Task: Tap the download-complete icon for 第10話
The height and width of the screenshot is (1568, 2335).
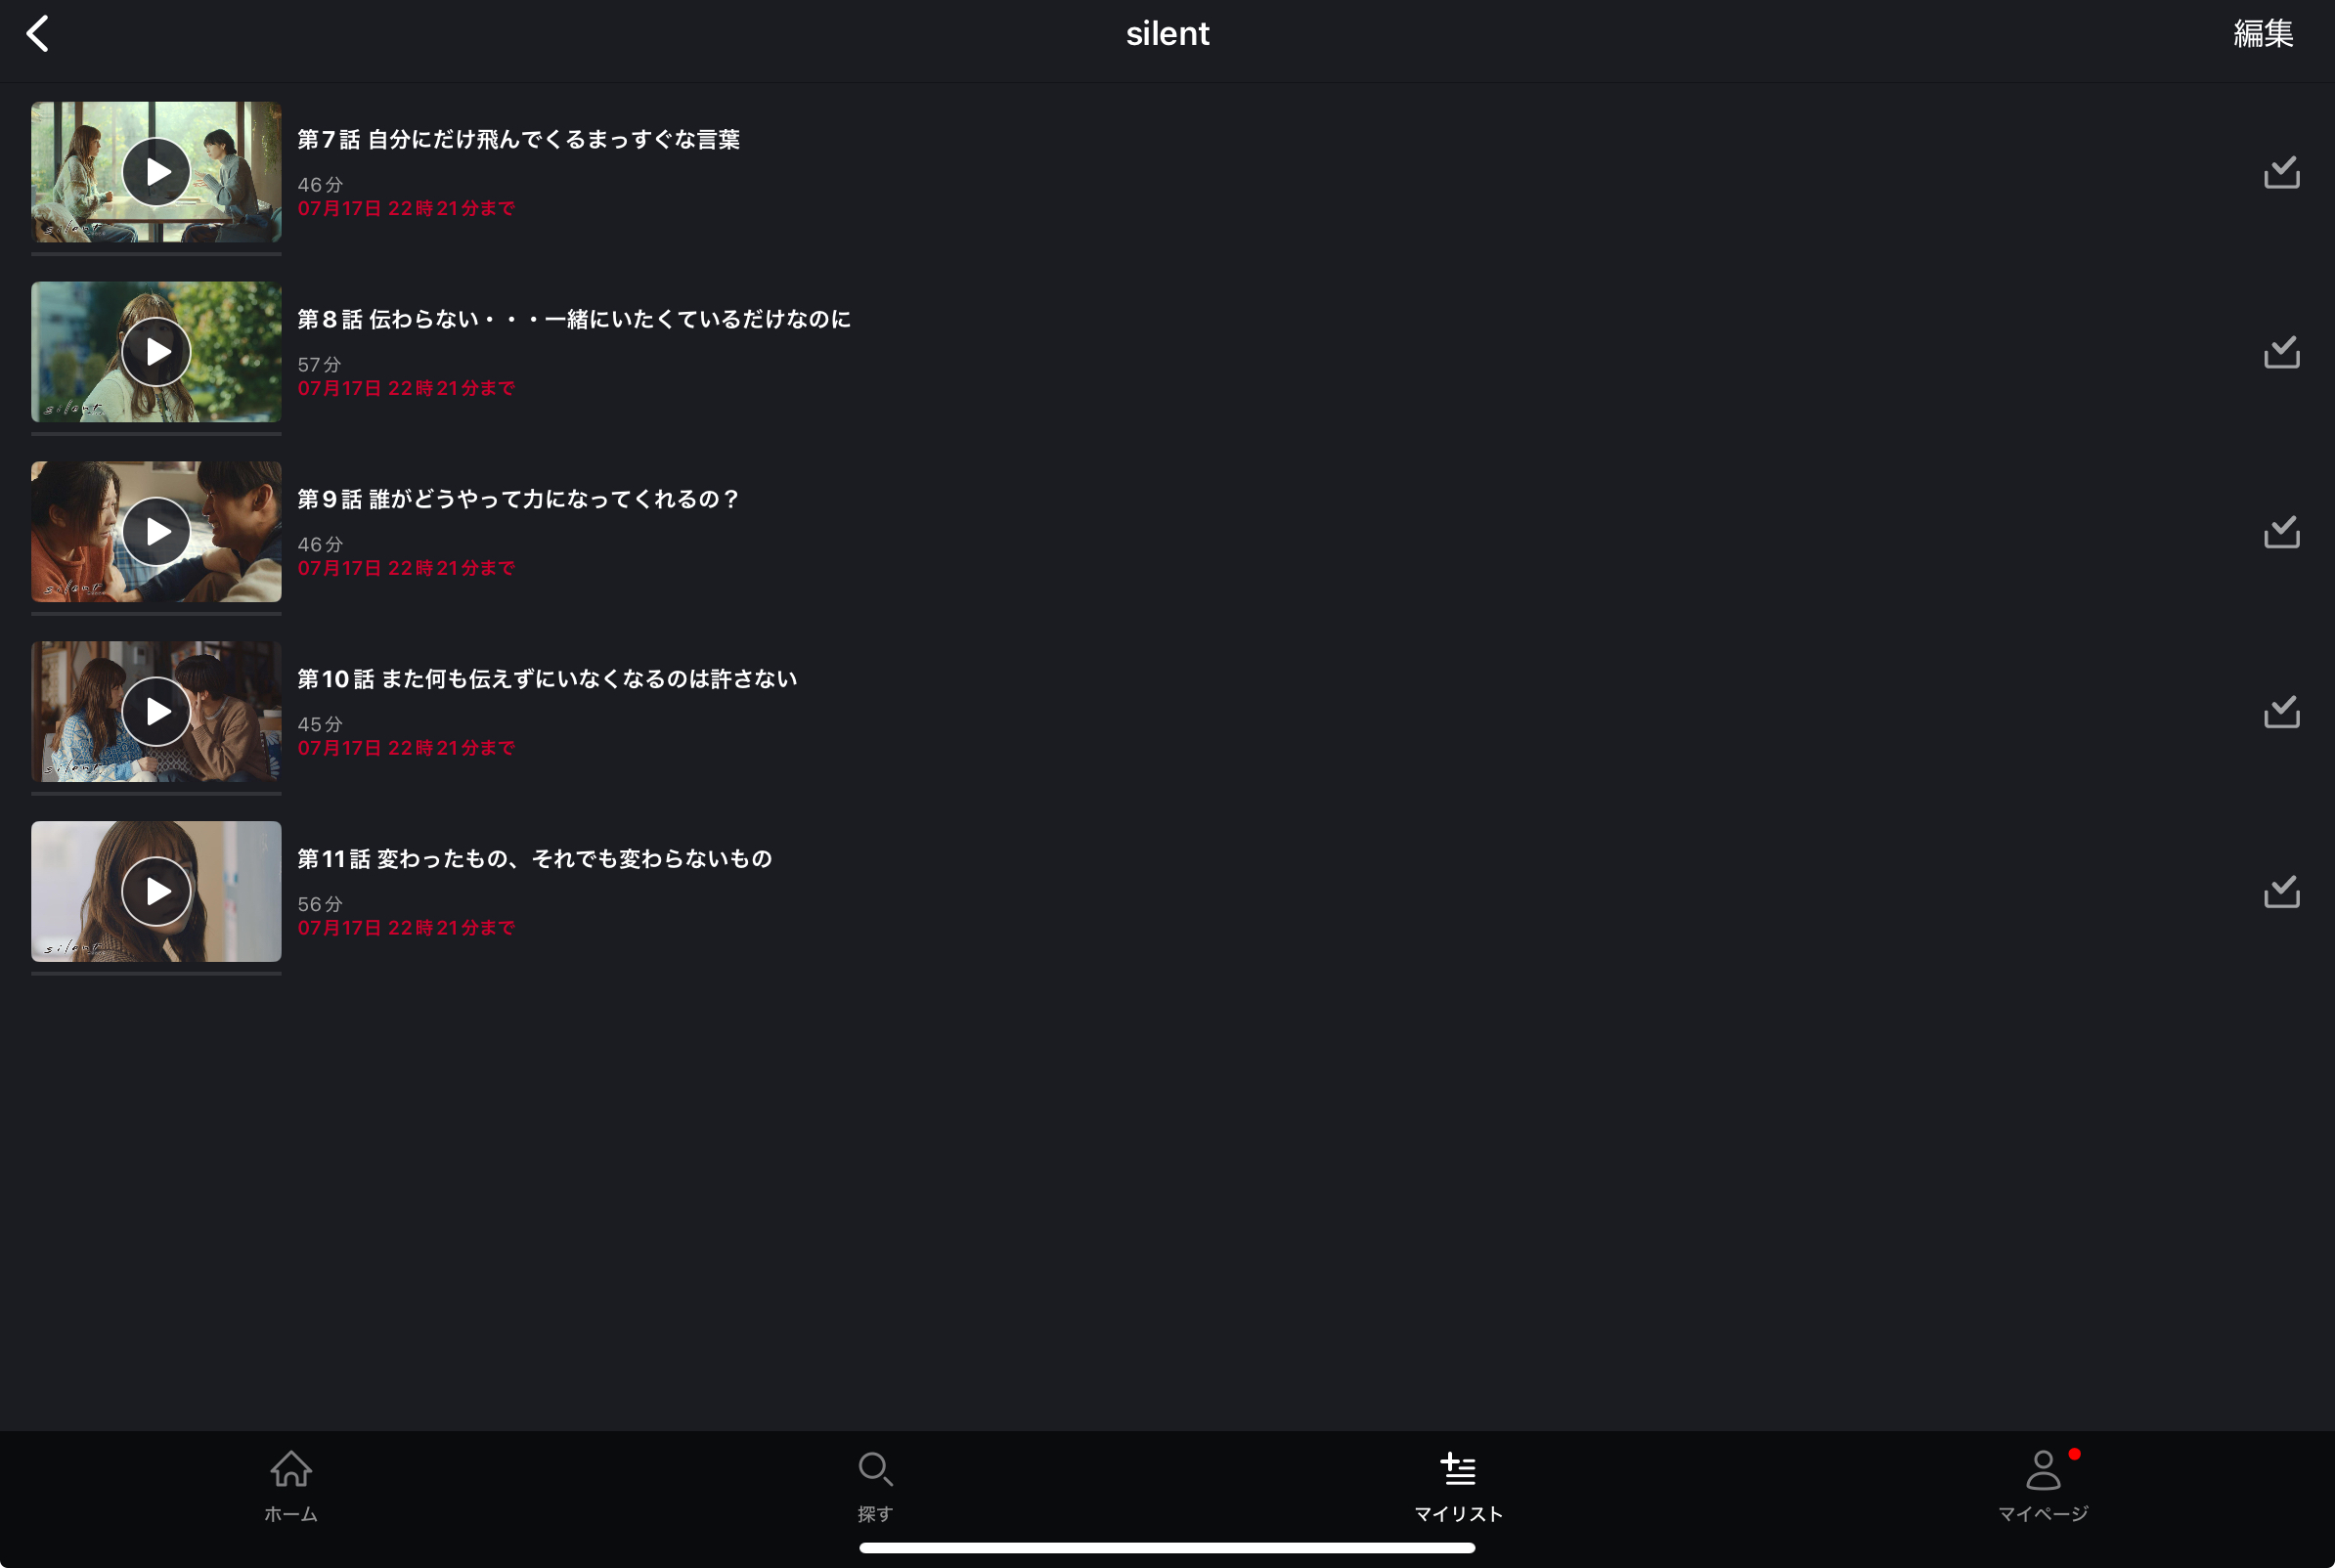Action: (2281, 712)
